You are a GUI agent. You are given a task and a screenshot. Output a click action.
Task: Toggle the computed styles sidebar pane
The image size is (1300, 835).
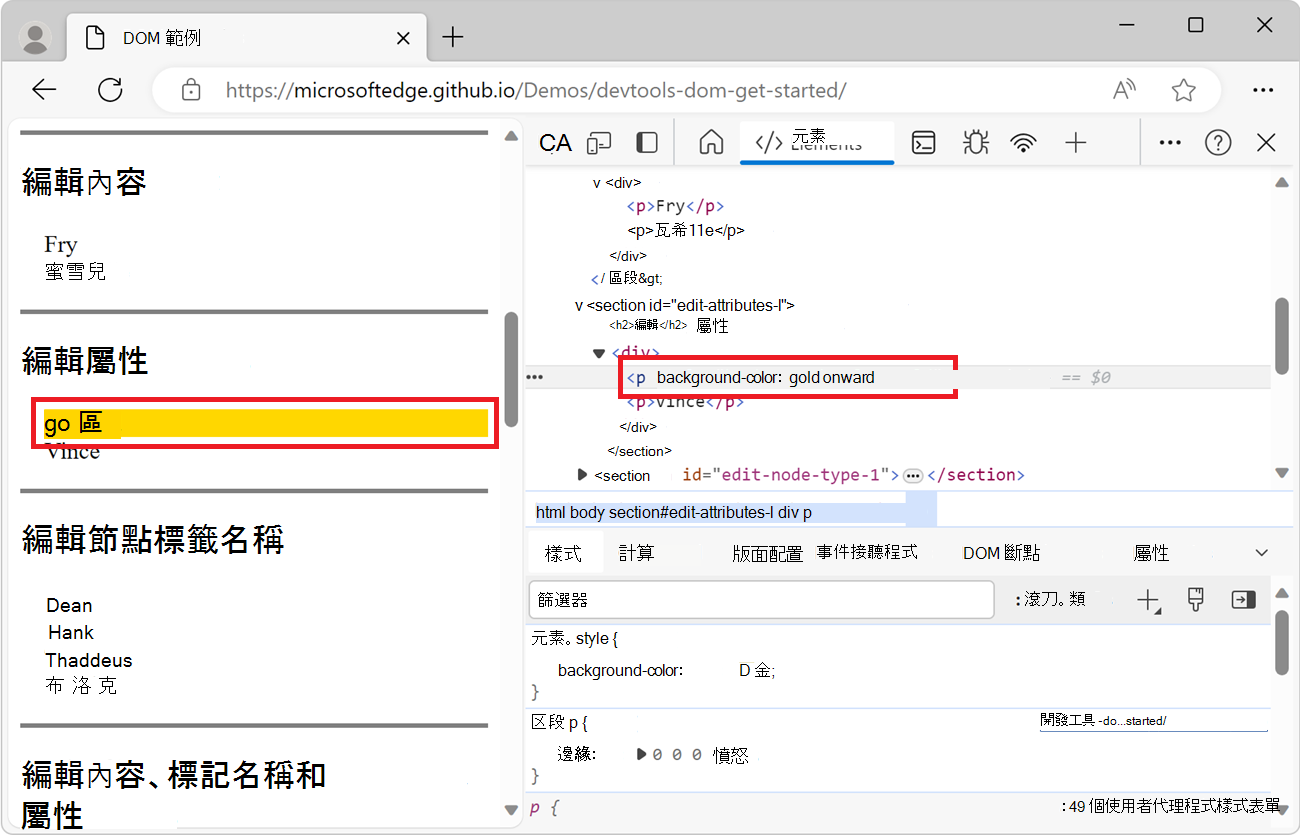[x=1243, y=600]
